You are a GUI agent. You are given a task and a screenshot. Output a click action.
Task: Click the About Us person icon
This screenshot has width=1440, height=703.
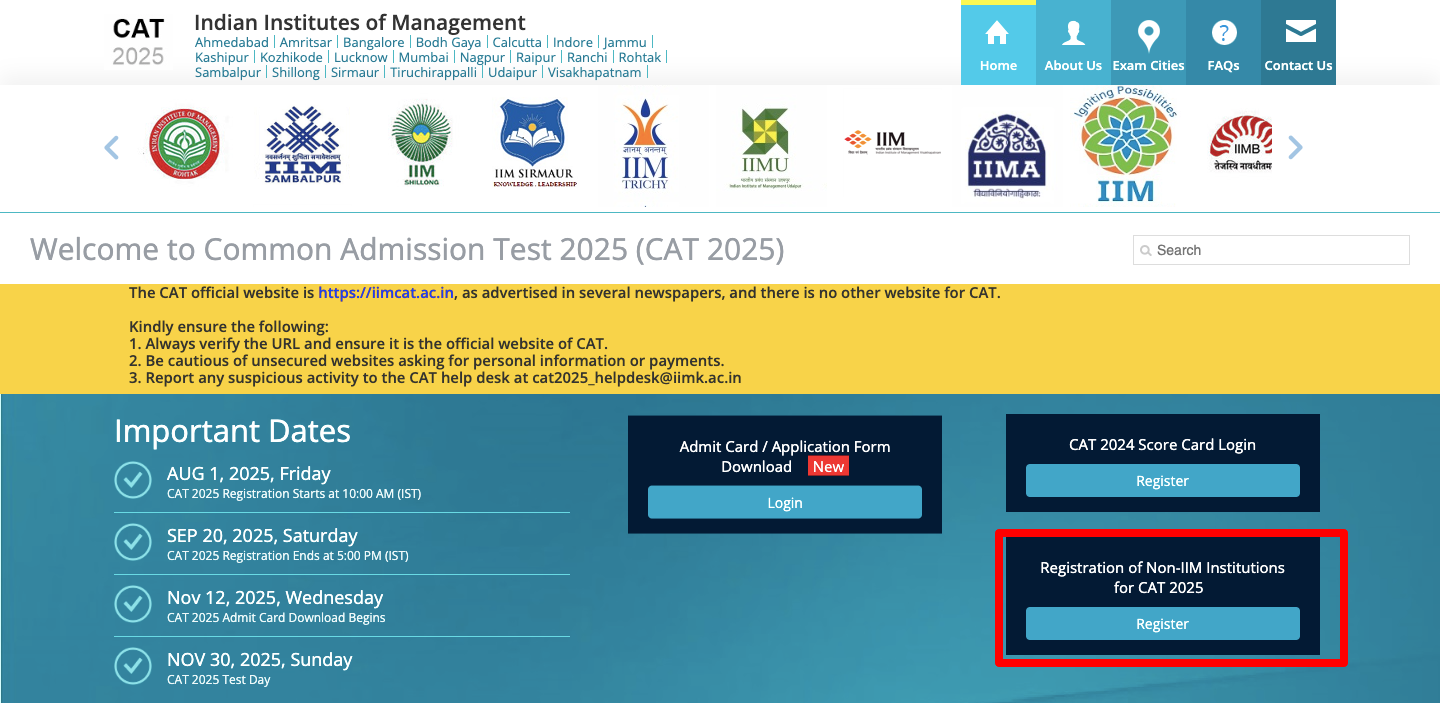click(1072, 32)
